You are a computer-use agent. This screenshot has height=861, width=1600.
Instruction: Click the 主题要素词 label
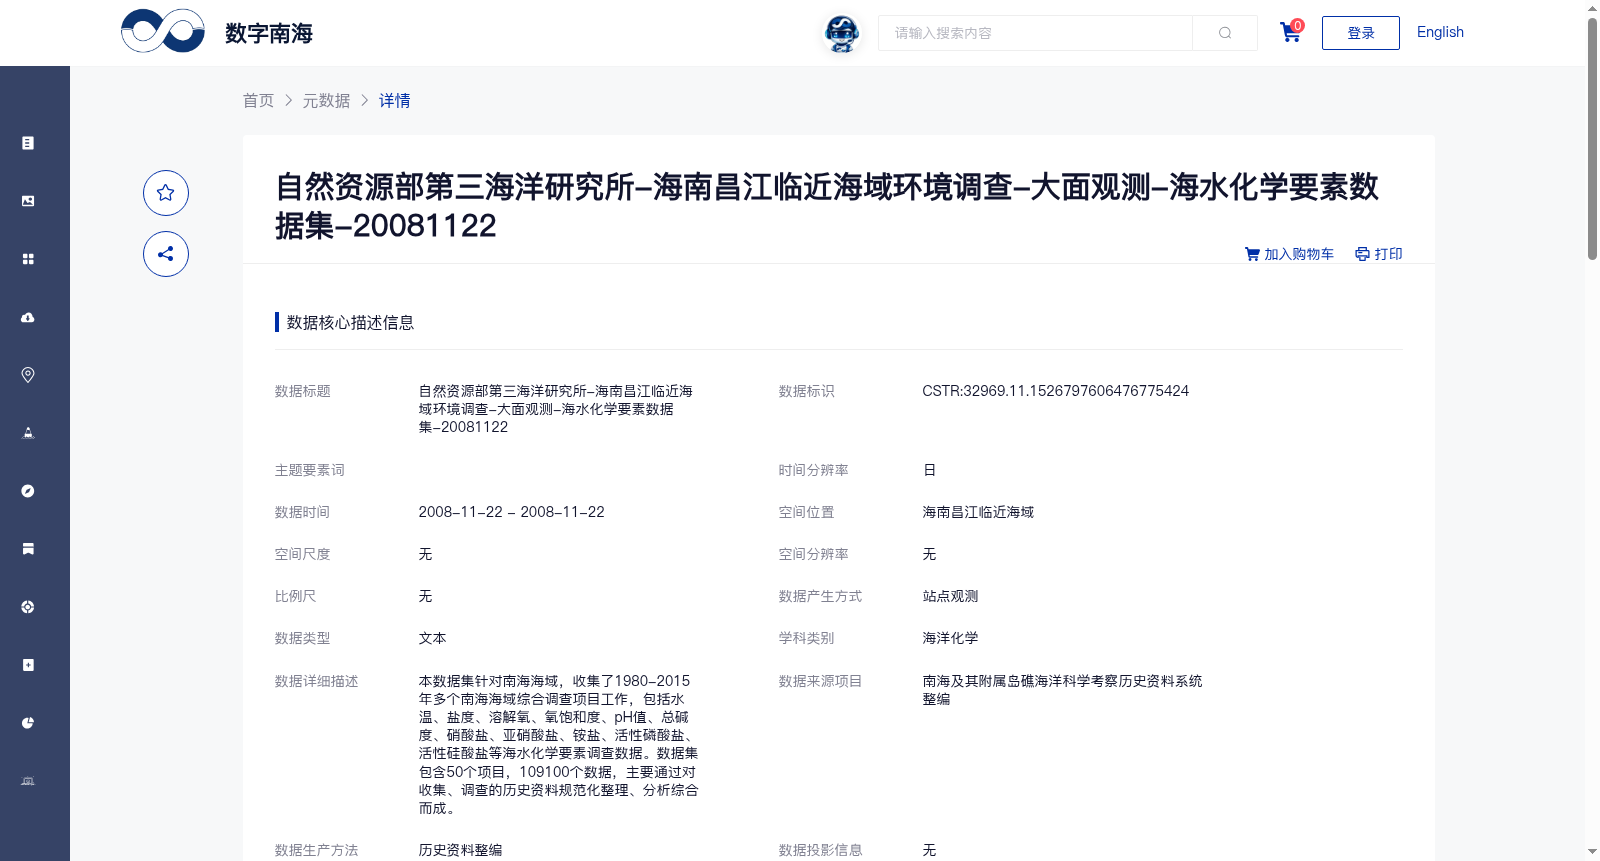point(310,470)
